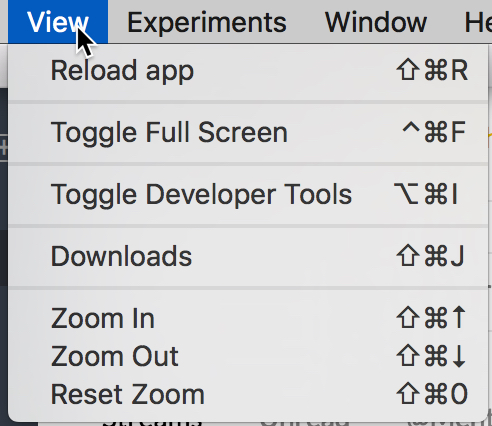Open the partially visible Help menu
This screenshot has height=426, width=492.
478,23
